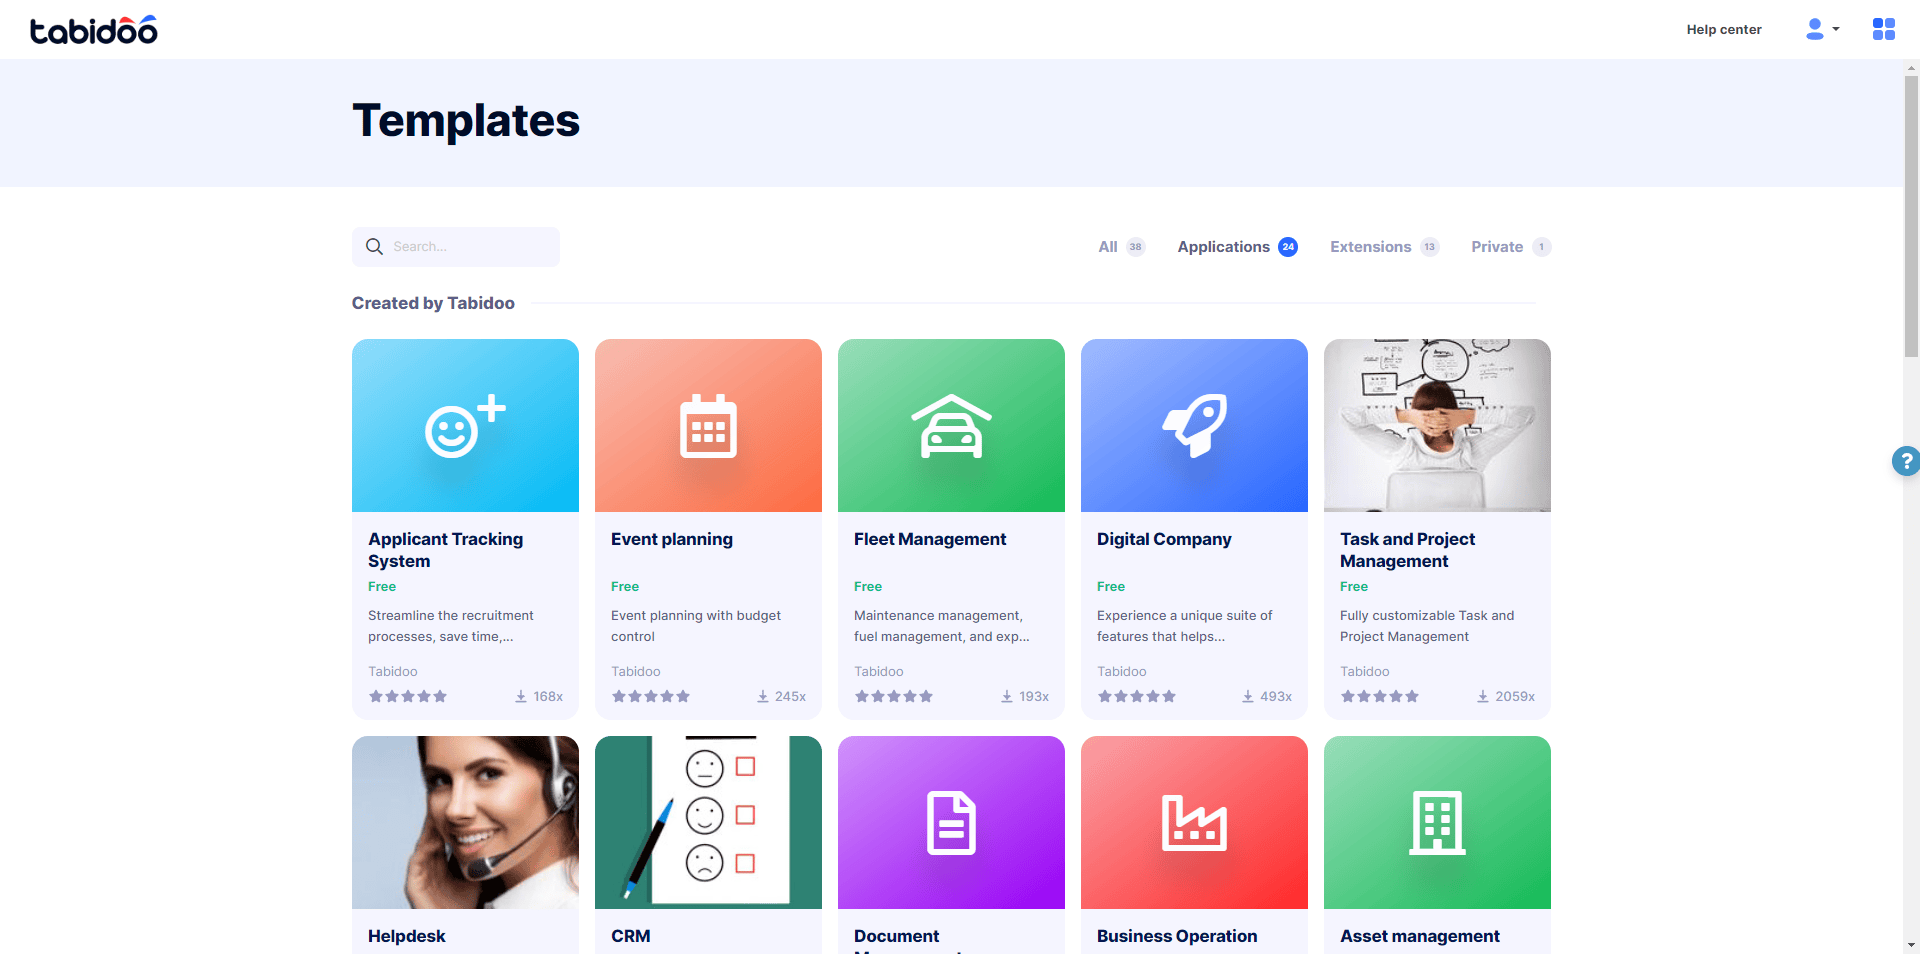
Task: Click the Document template file icon
Action: click(x=951, y=823)
